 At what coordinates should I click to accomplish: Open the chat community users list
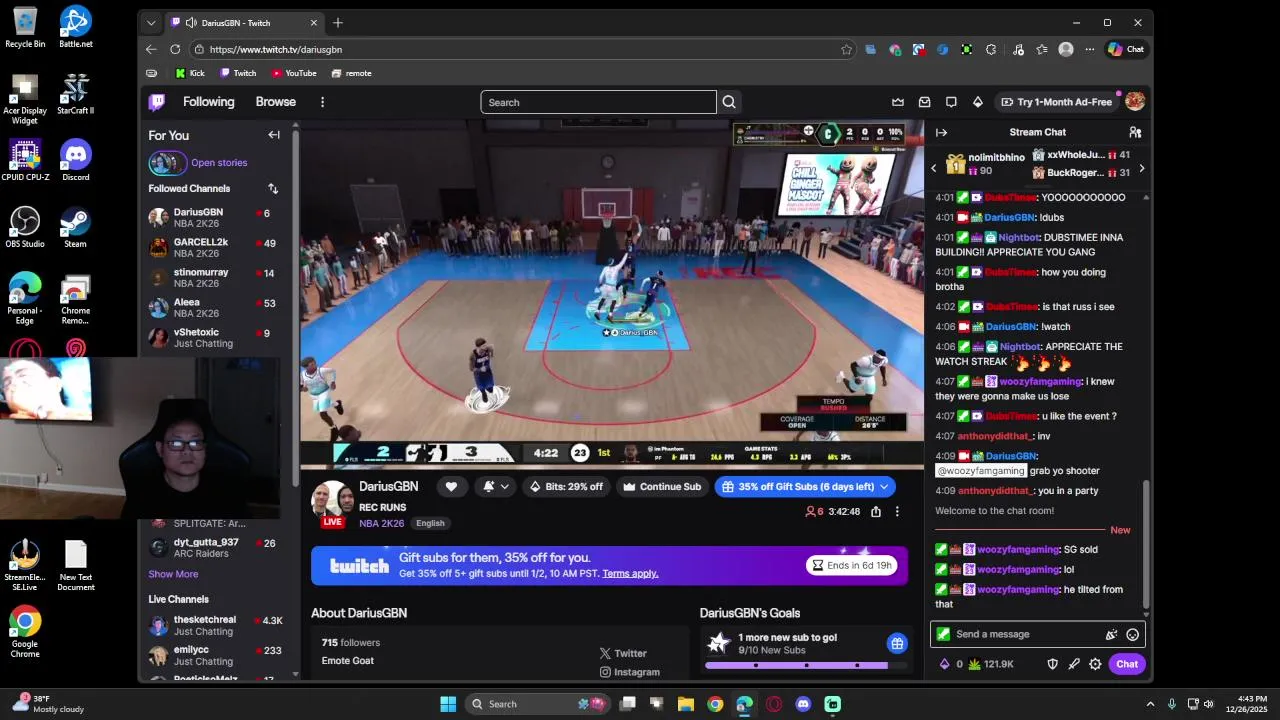[x=1135, y=132]
